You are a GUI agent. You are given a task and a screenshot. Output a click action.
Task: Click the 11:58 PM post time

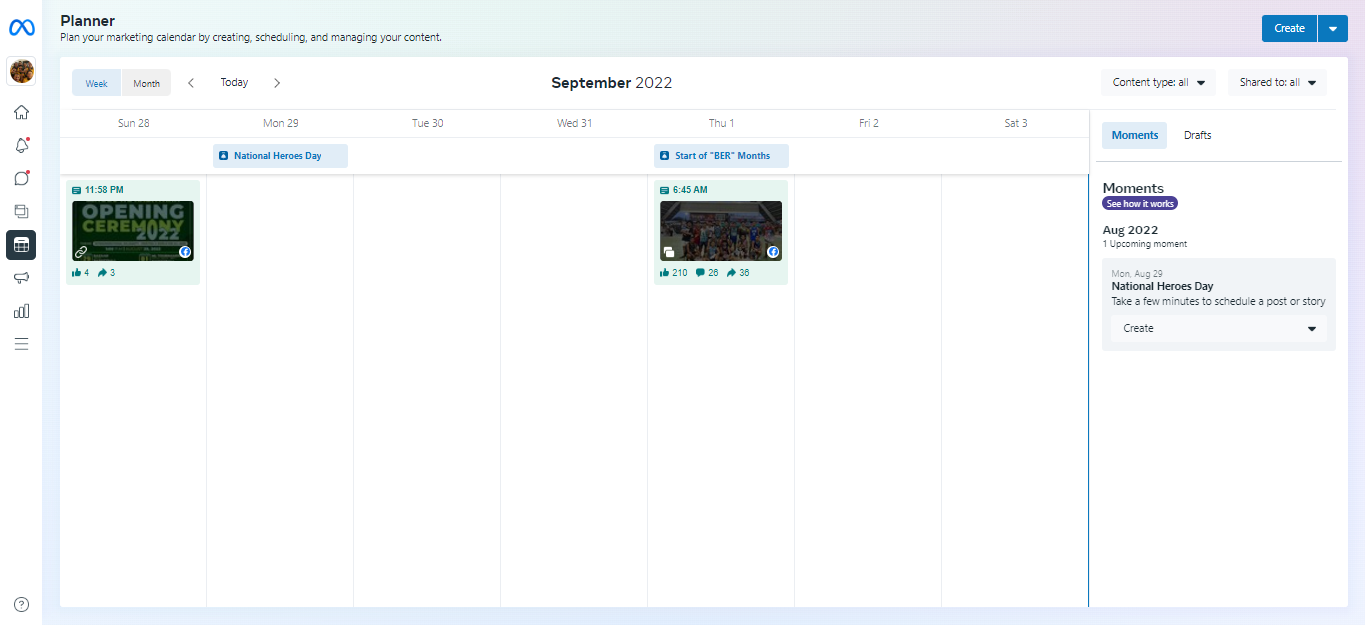point(104,190)
